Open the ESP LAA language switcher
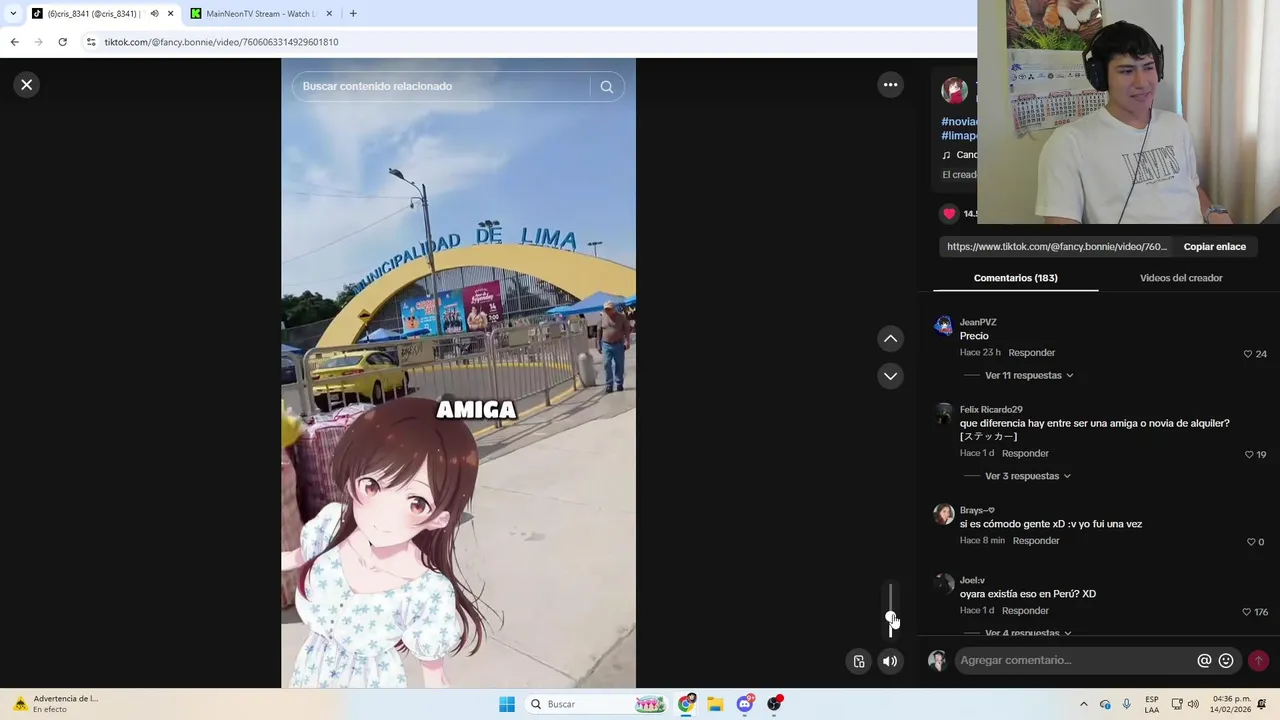The width and height of the screenshot is (1280, 720). pyautogui.click(x=1152, y=704)
